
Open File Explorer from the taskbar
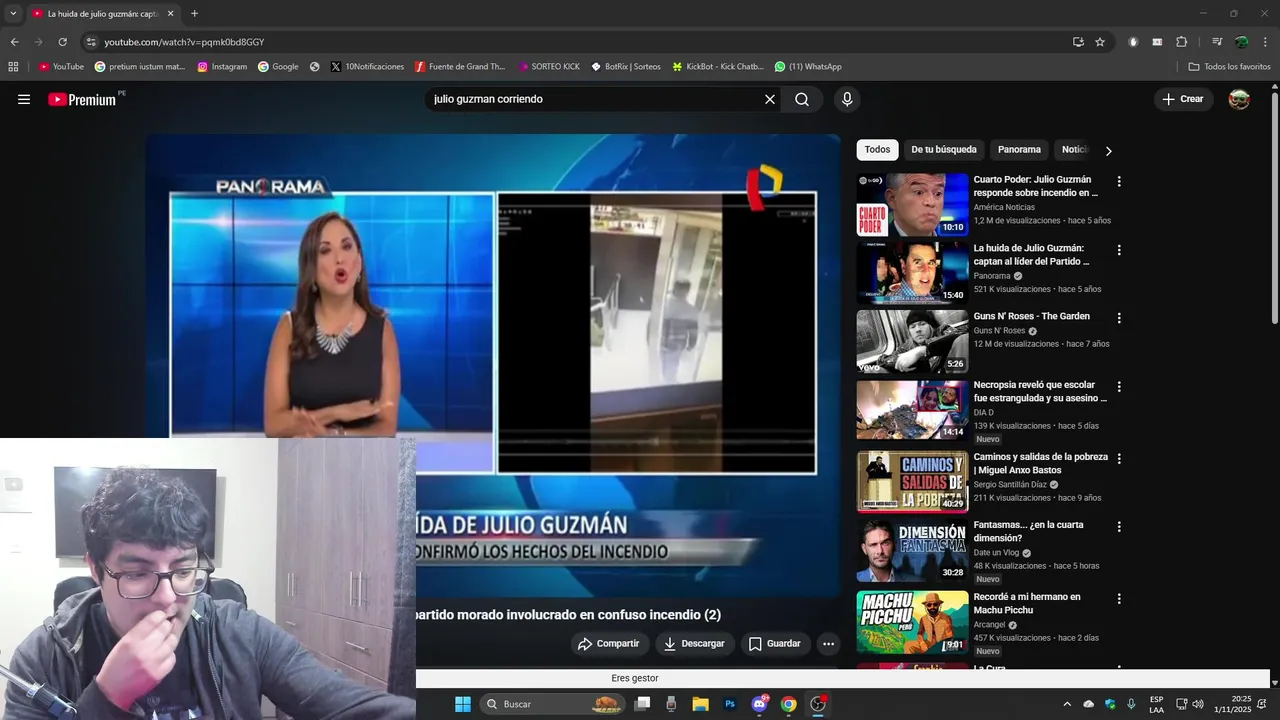(x=700, y=704)
